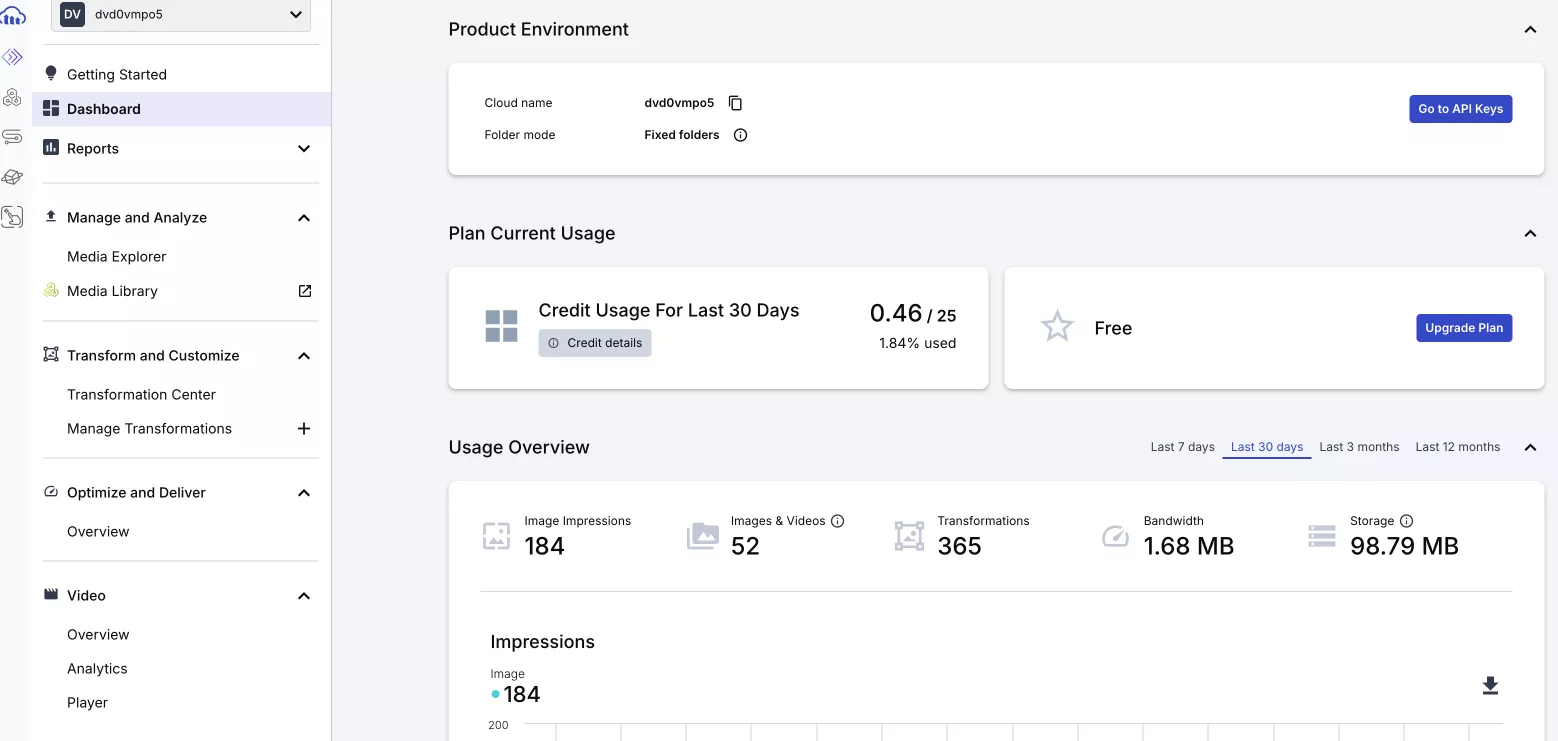Click the plus icon beside Manage Transformations

(x=304, y=429)
